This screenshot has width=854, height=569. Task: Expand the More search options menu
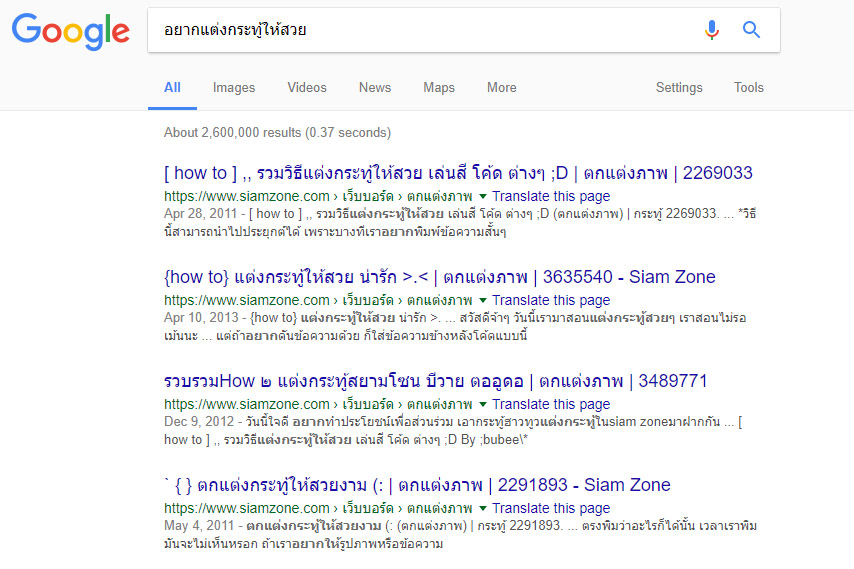[x=502, y=88]
